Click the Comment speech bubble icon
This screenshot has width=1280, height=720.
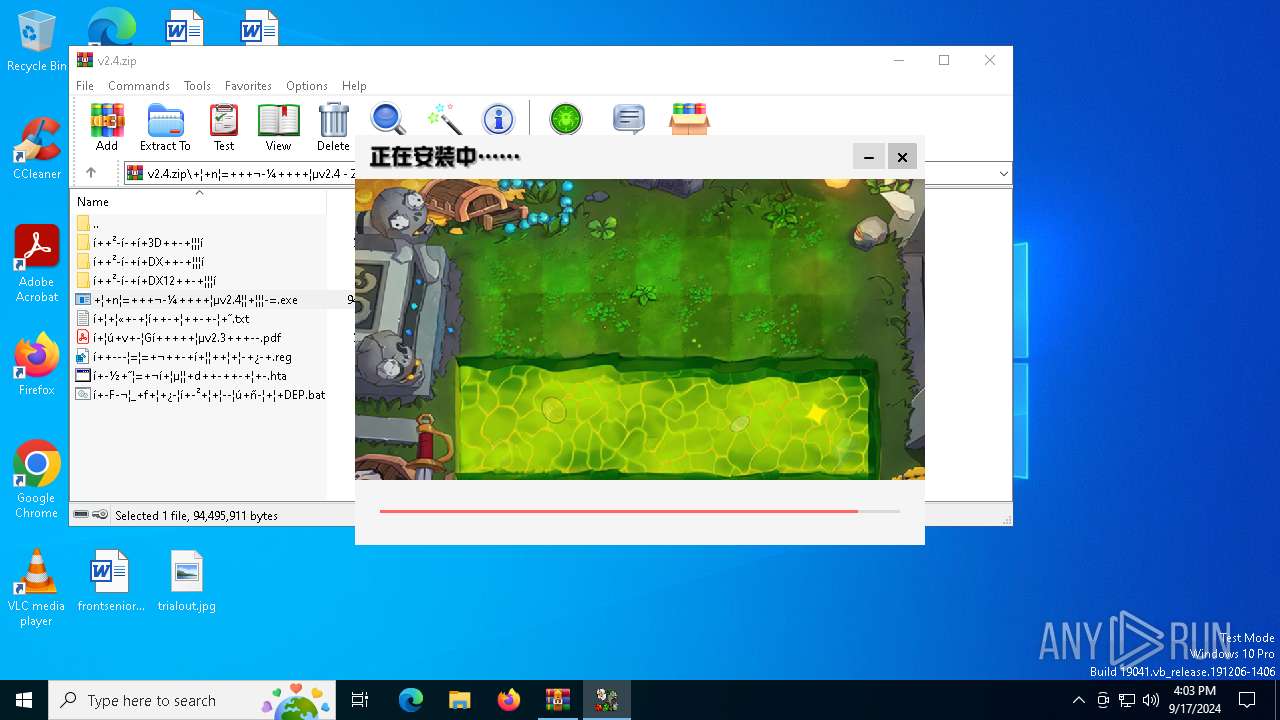tap(628, 119)
